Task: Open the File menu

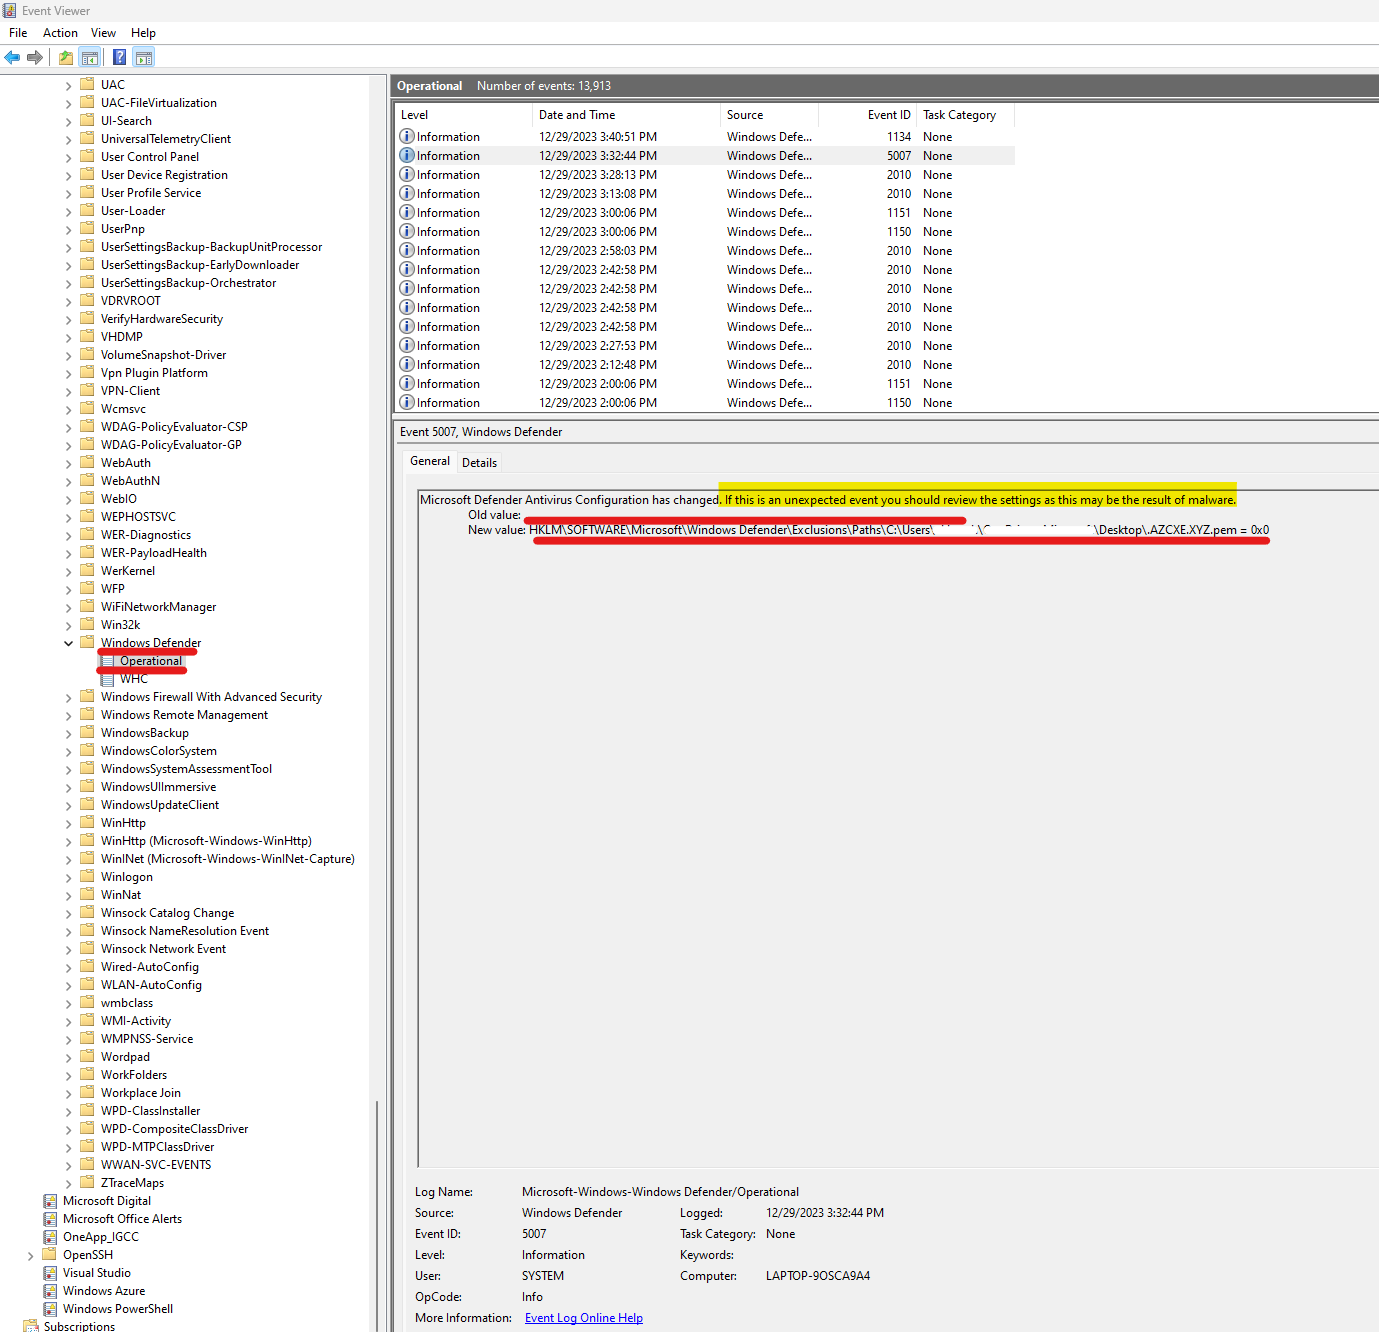Action: 18,33
